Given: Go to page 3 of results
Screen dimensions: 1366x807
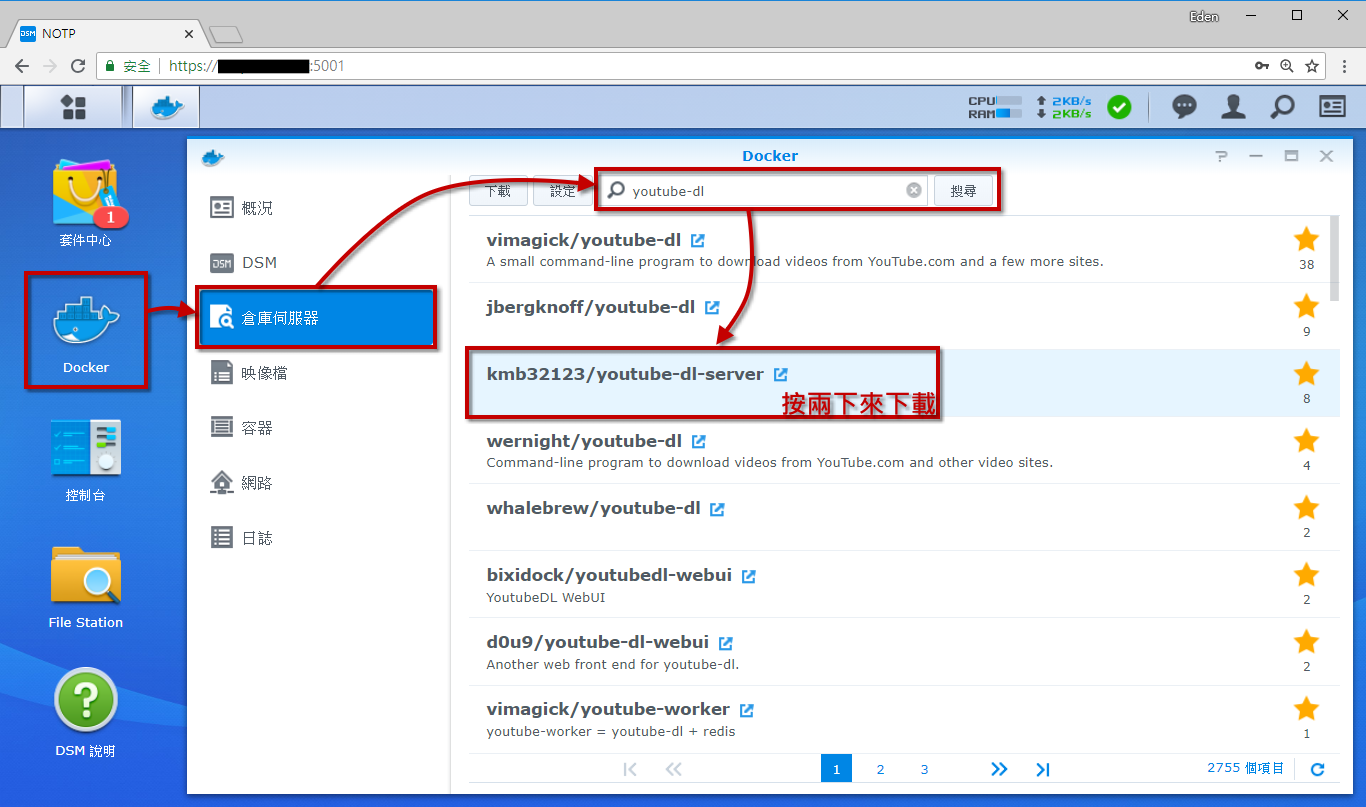Looking at the screenshot, I should 924,769.
